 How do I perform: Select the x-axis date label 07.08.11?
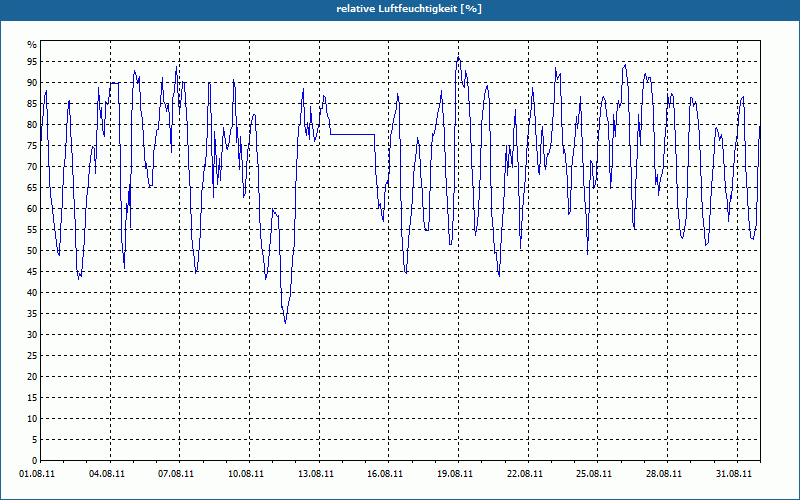(x=176, y=474)
